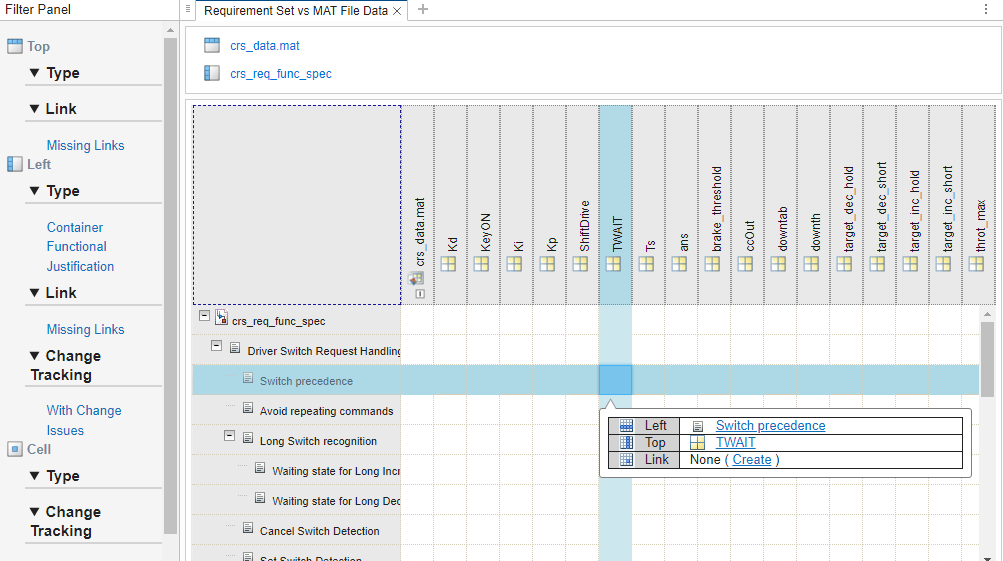The width and height of the screenshot is (1003, 561).
Task: Click the target_inc_hold variable column icon
Action: [910, 264]
